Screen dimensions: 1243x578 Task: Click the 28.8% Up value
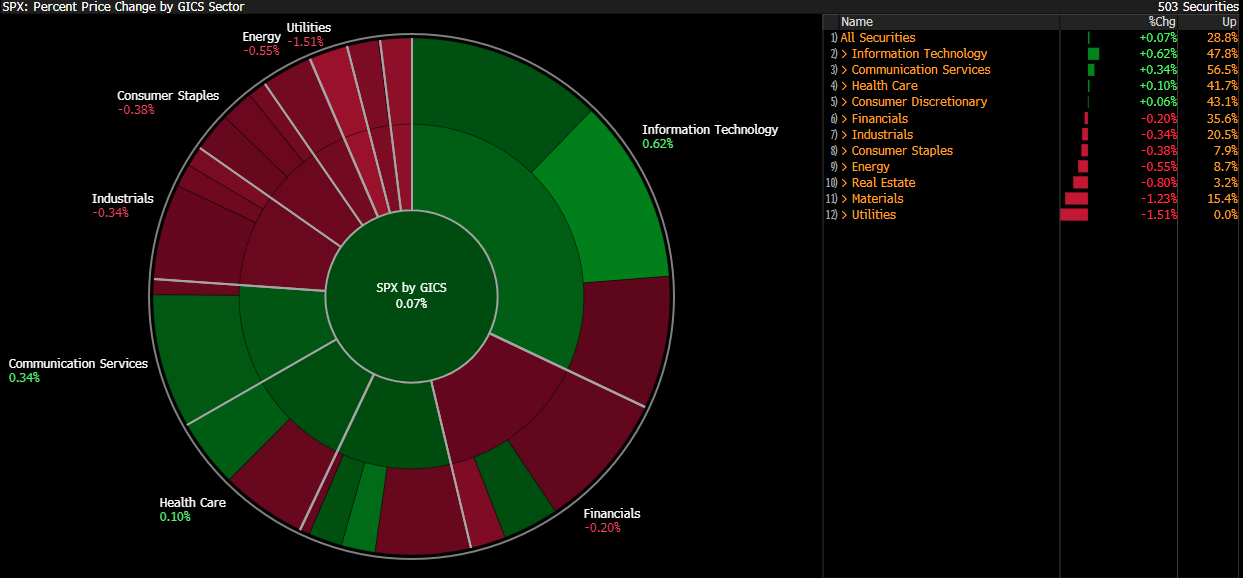[x=1222, y=38]
